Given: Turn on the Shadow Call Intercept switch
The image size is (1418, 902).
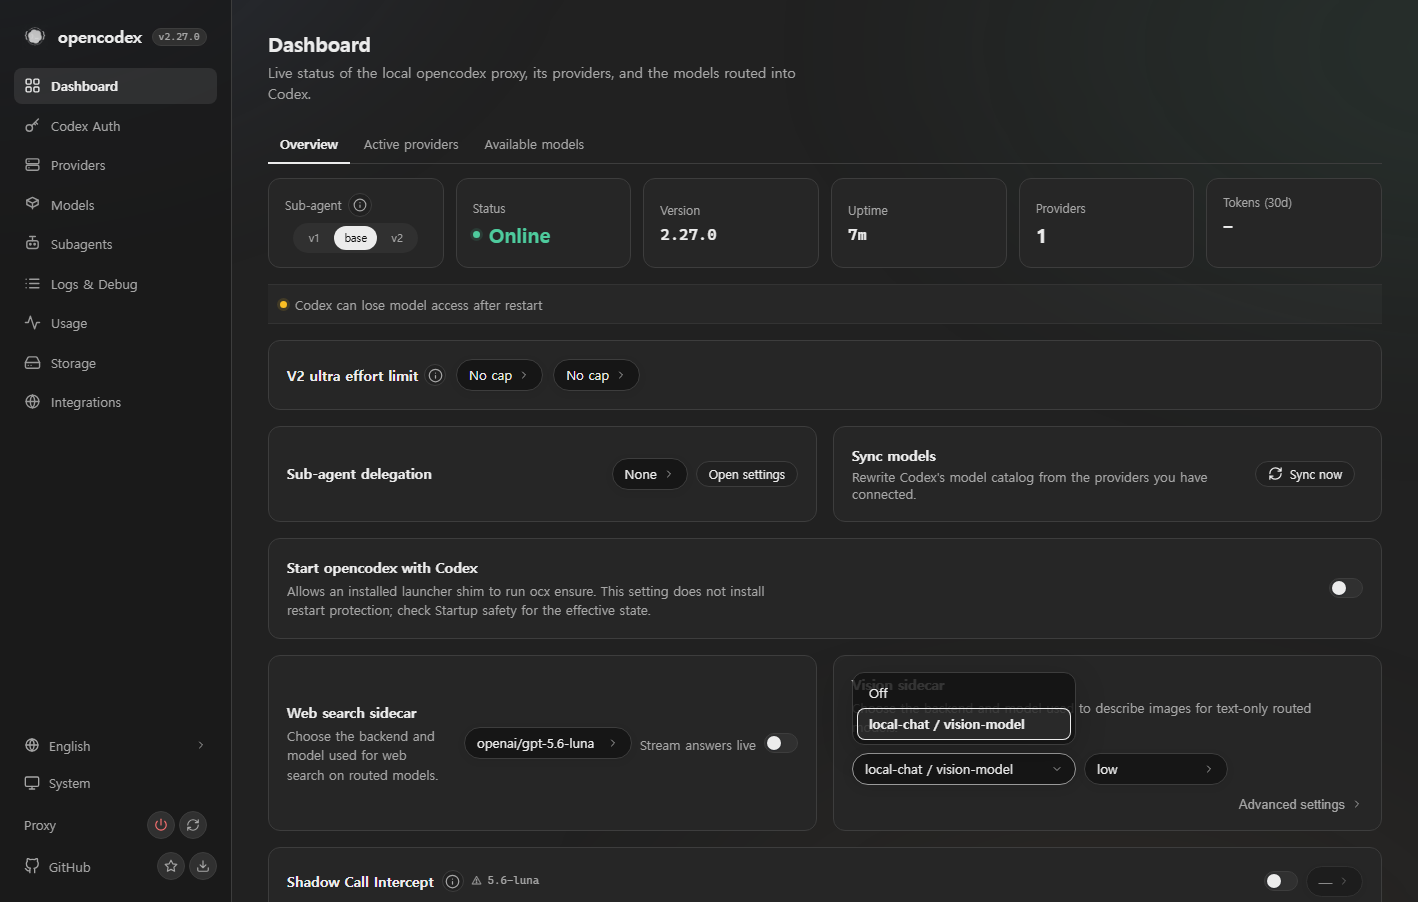Looking at the screenshot, I should point(1281,881).
